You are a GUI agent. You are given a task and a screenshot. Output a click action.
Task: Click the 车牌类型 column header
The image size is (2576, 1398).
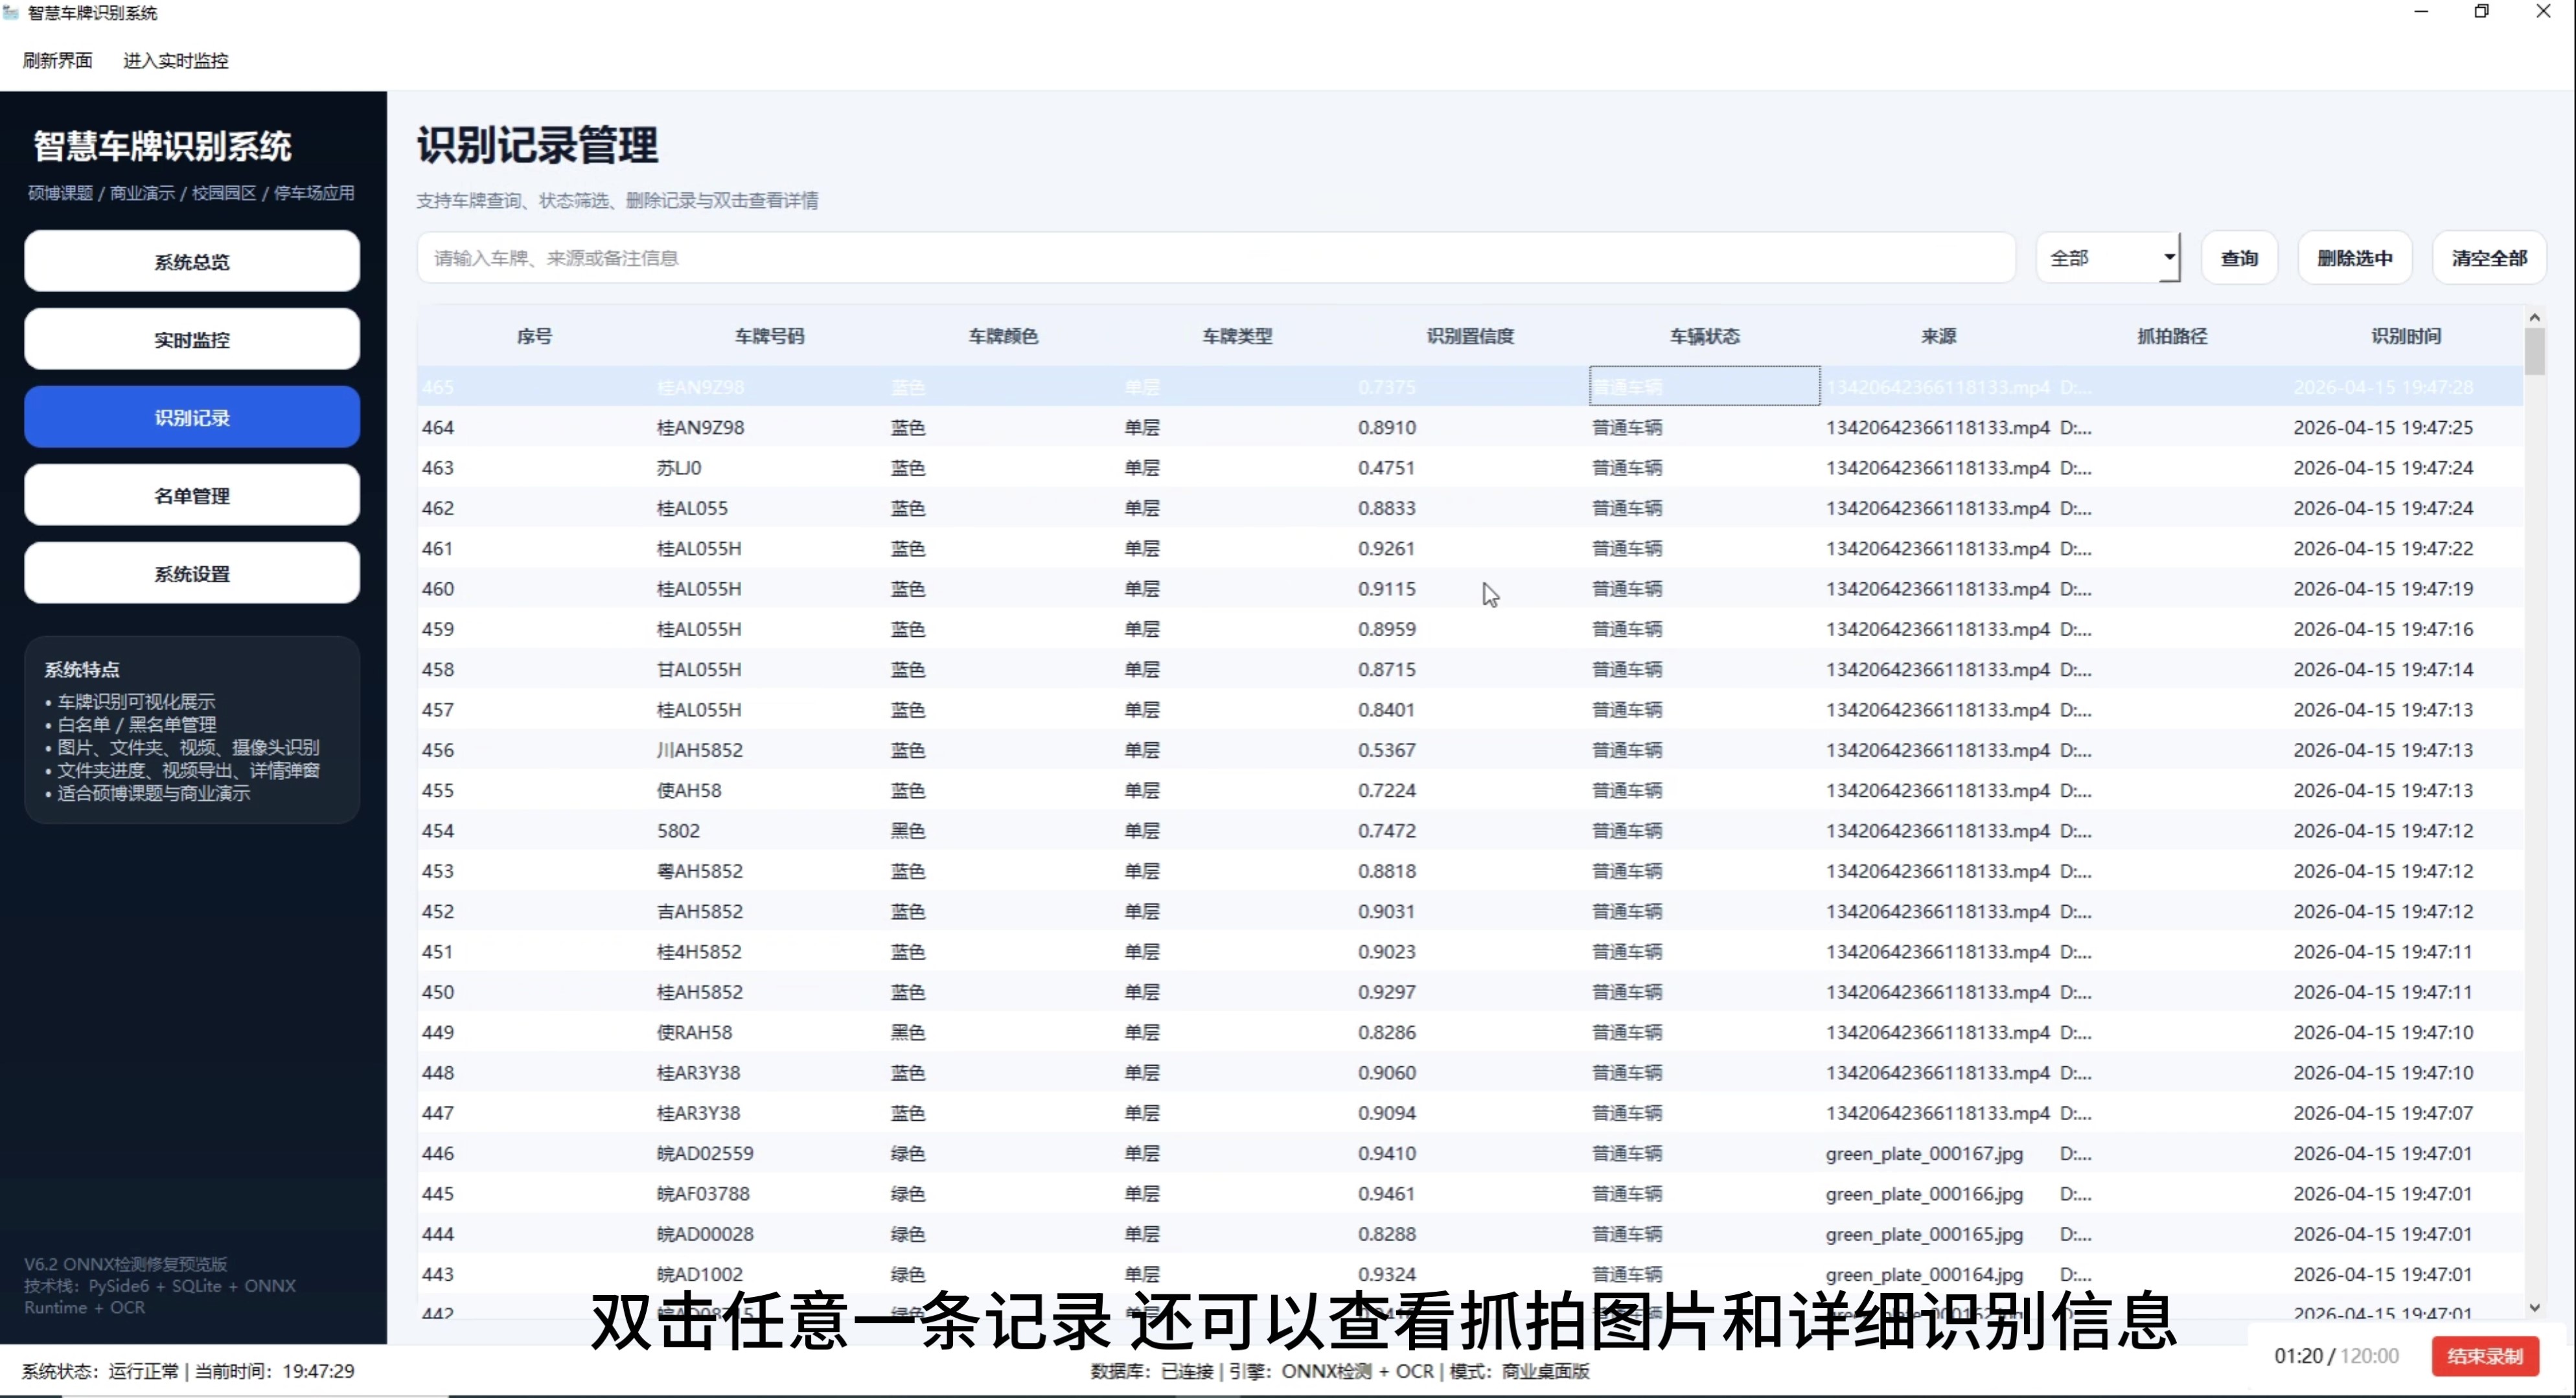tap(1237, 336)
